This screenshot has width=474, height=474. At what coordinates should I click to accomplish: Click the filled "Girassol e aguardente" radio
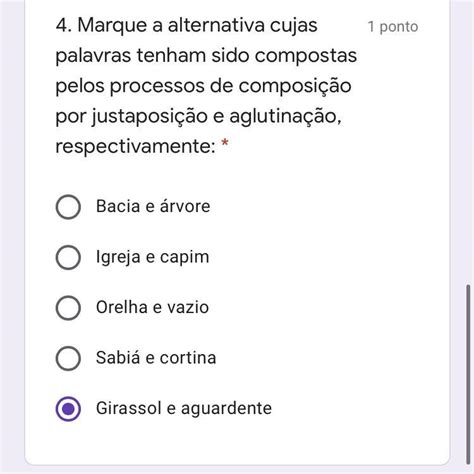(x=68, y=409)
